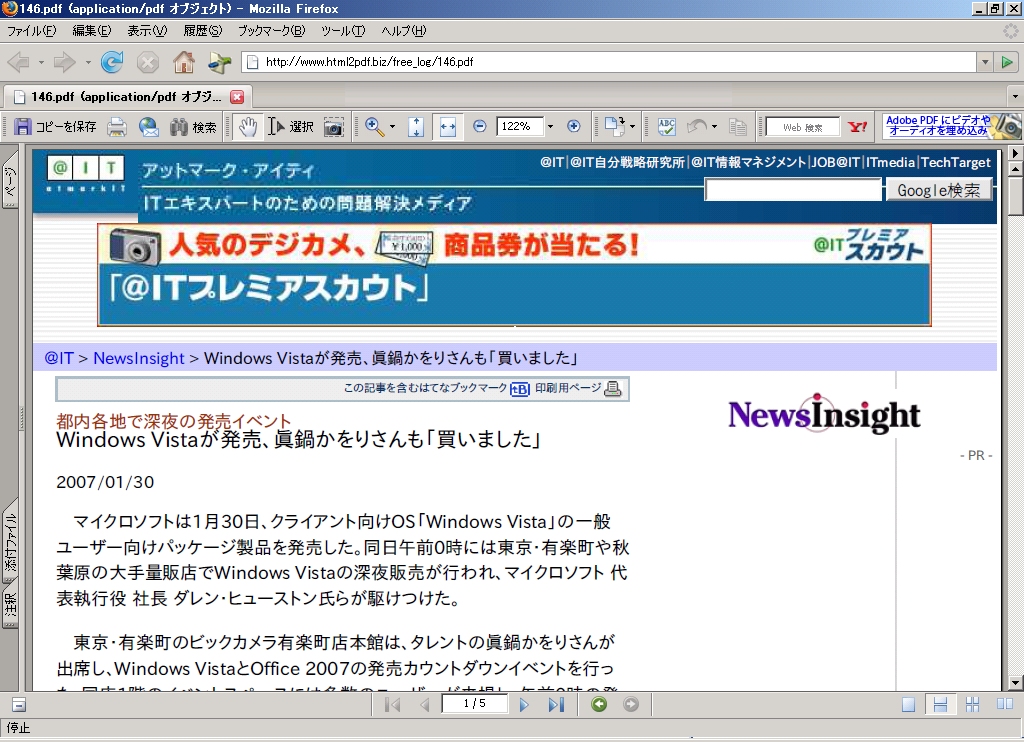
Task: Fit page height in the viewer
Action: [x=416, y=127]
